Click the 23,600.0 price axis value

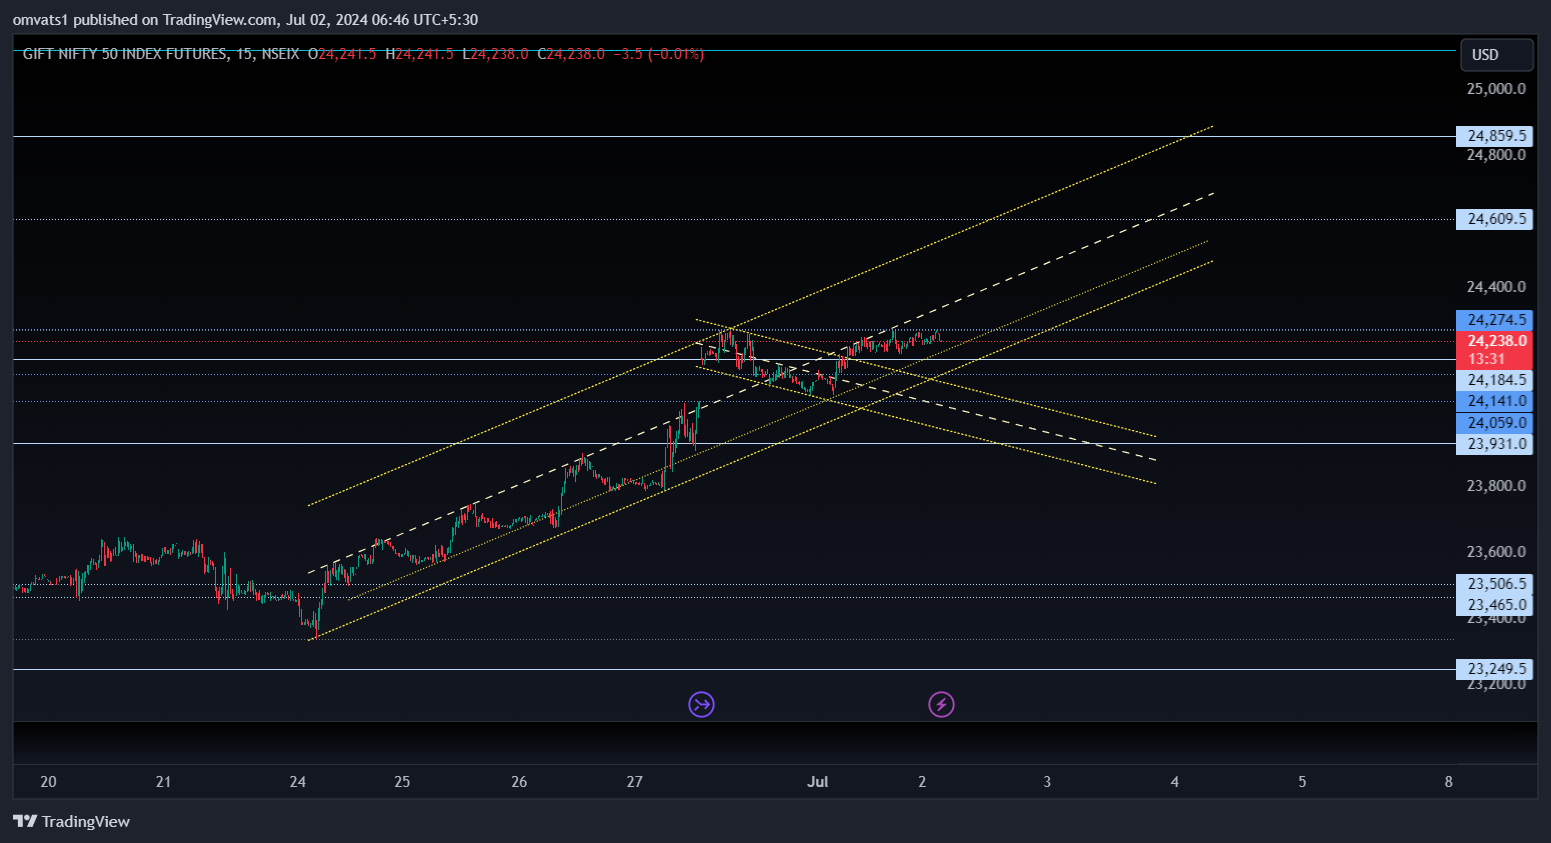click(x=1496, y=552)
